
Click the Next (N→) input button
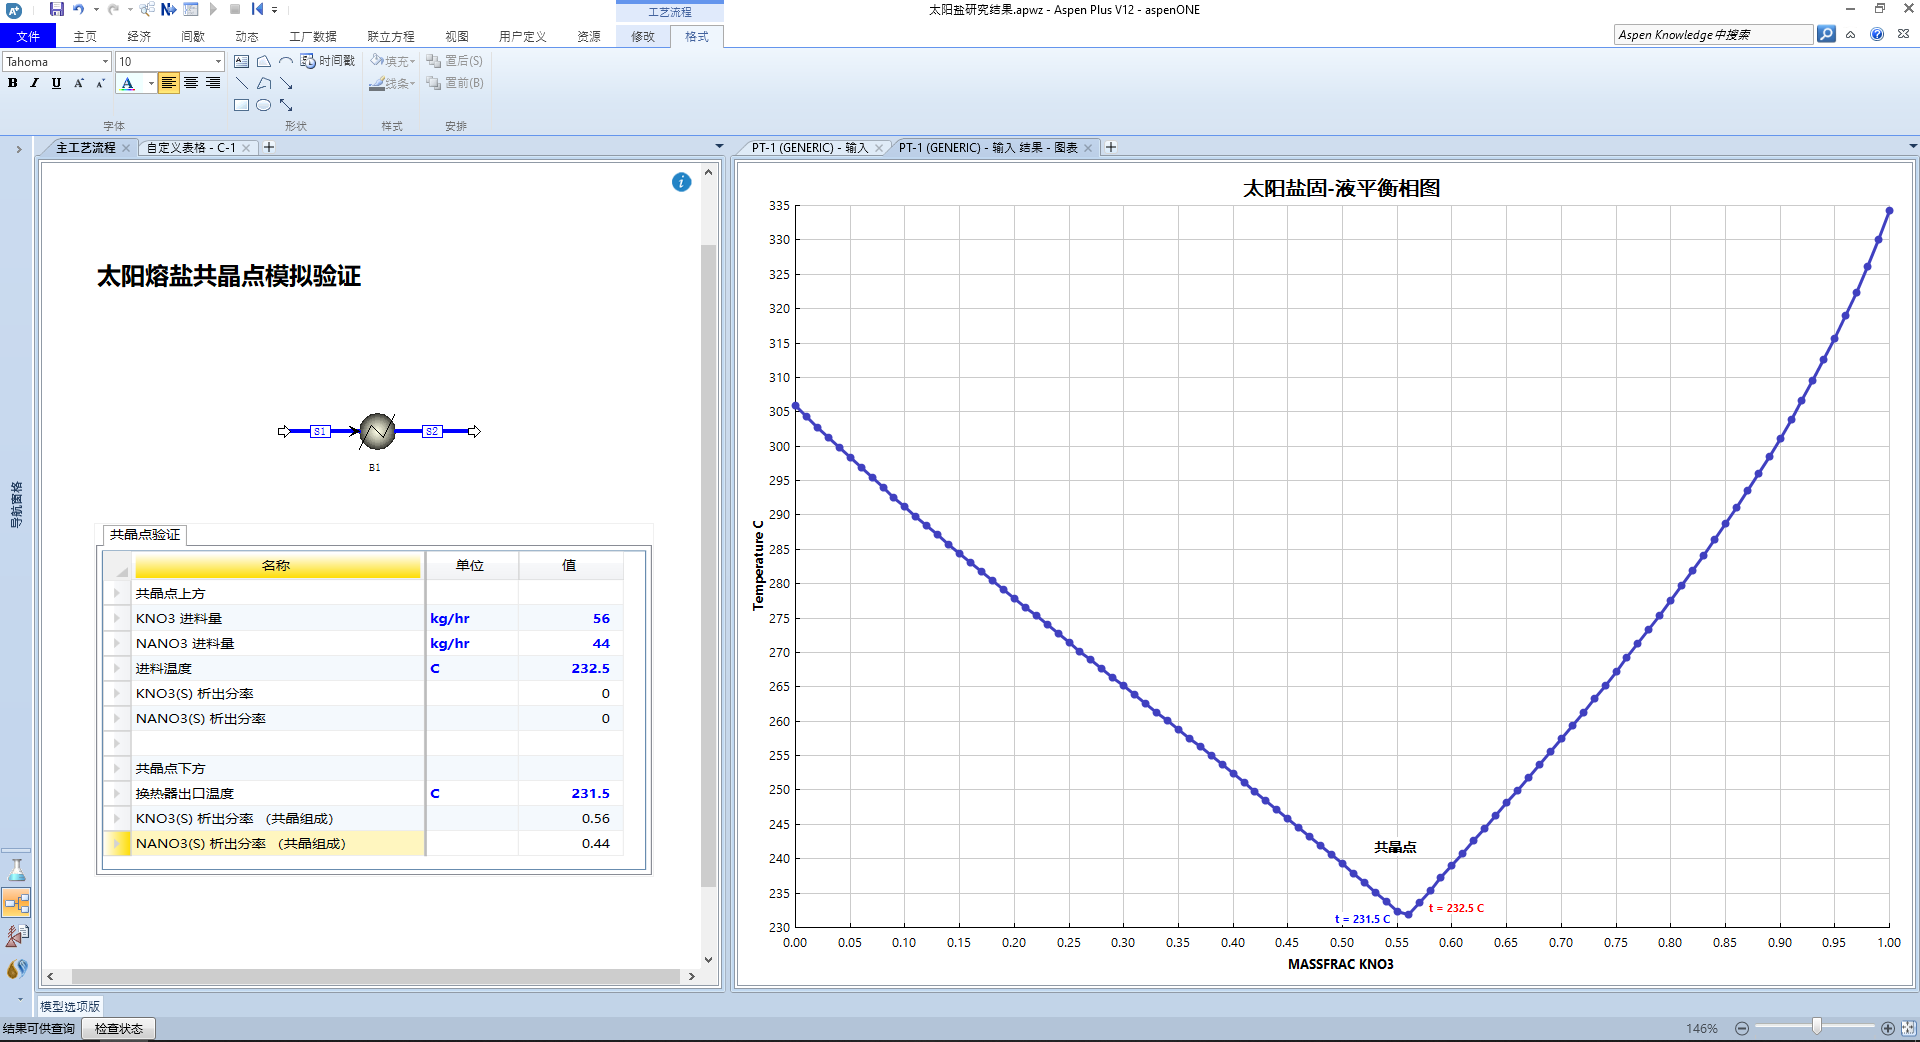click(169, 9)
